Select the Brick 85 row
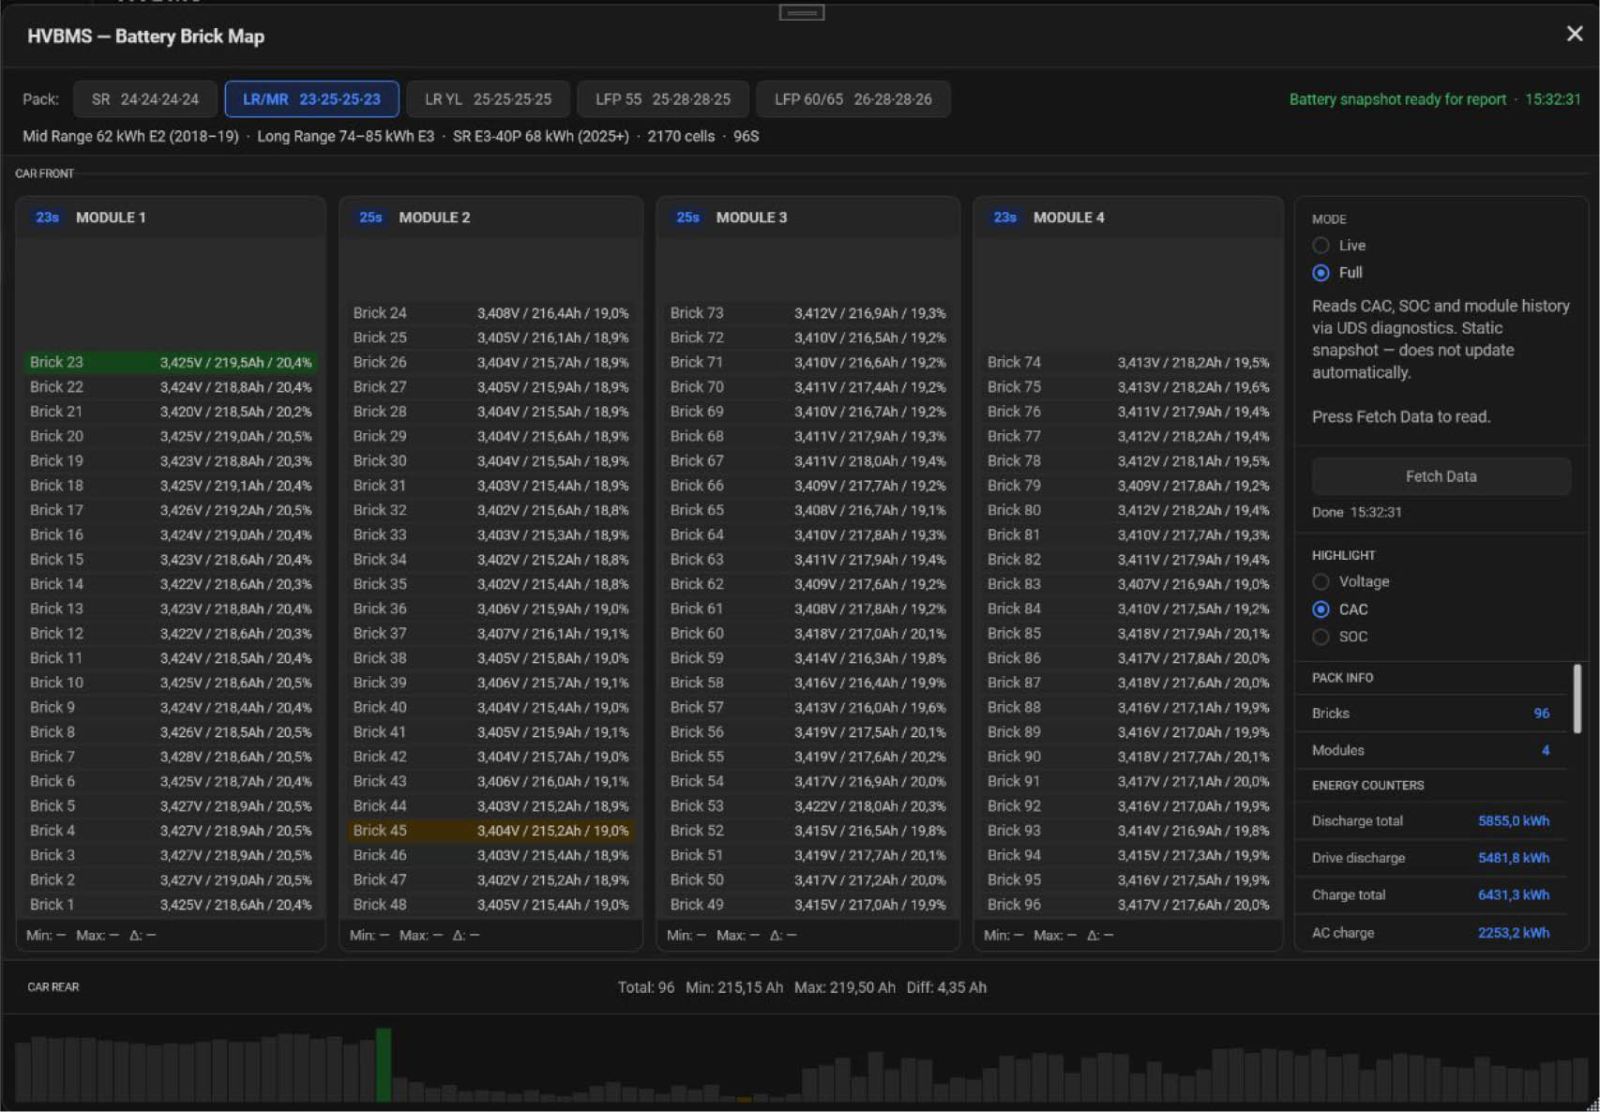This screenshot has height=1112, width=1600. point(1128,633)
